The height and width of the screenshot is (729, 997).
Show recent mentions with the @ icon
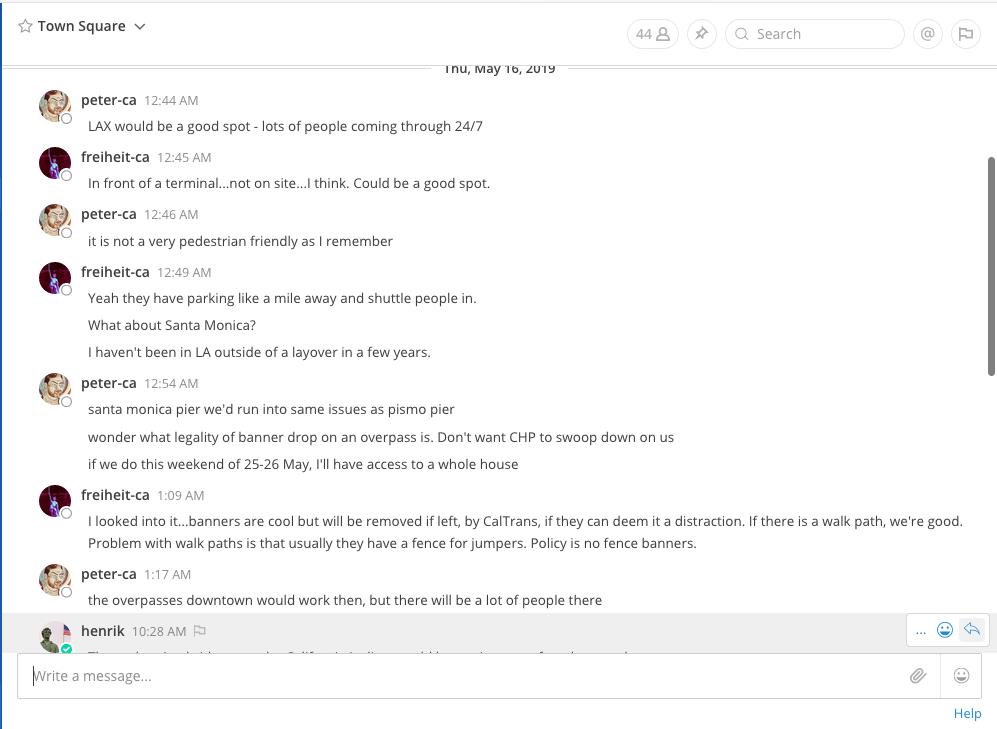pos(928,34)
